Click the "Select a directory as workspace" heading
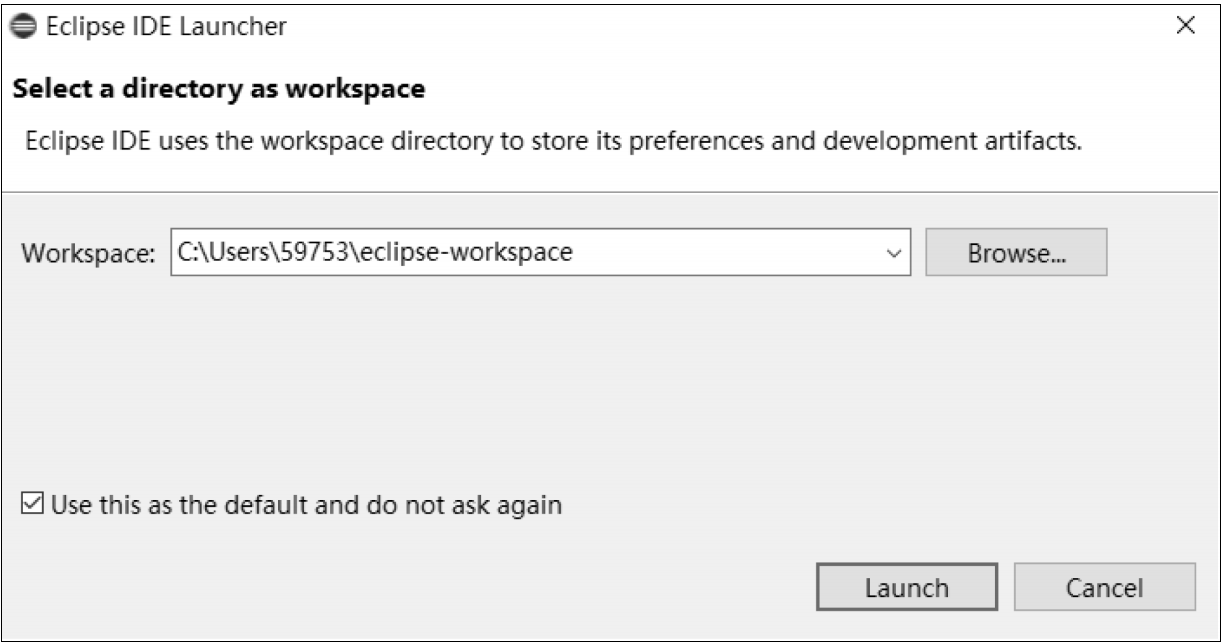The height and width of the screenshot is (642, 1222). (219, 90)
